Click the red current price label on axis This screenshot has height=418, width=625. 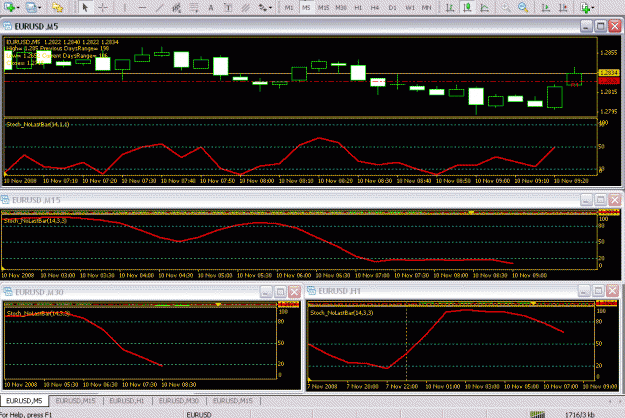tap(609, 81)
